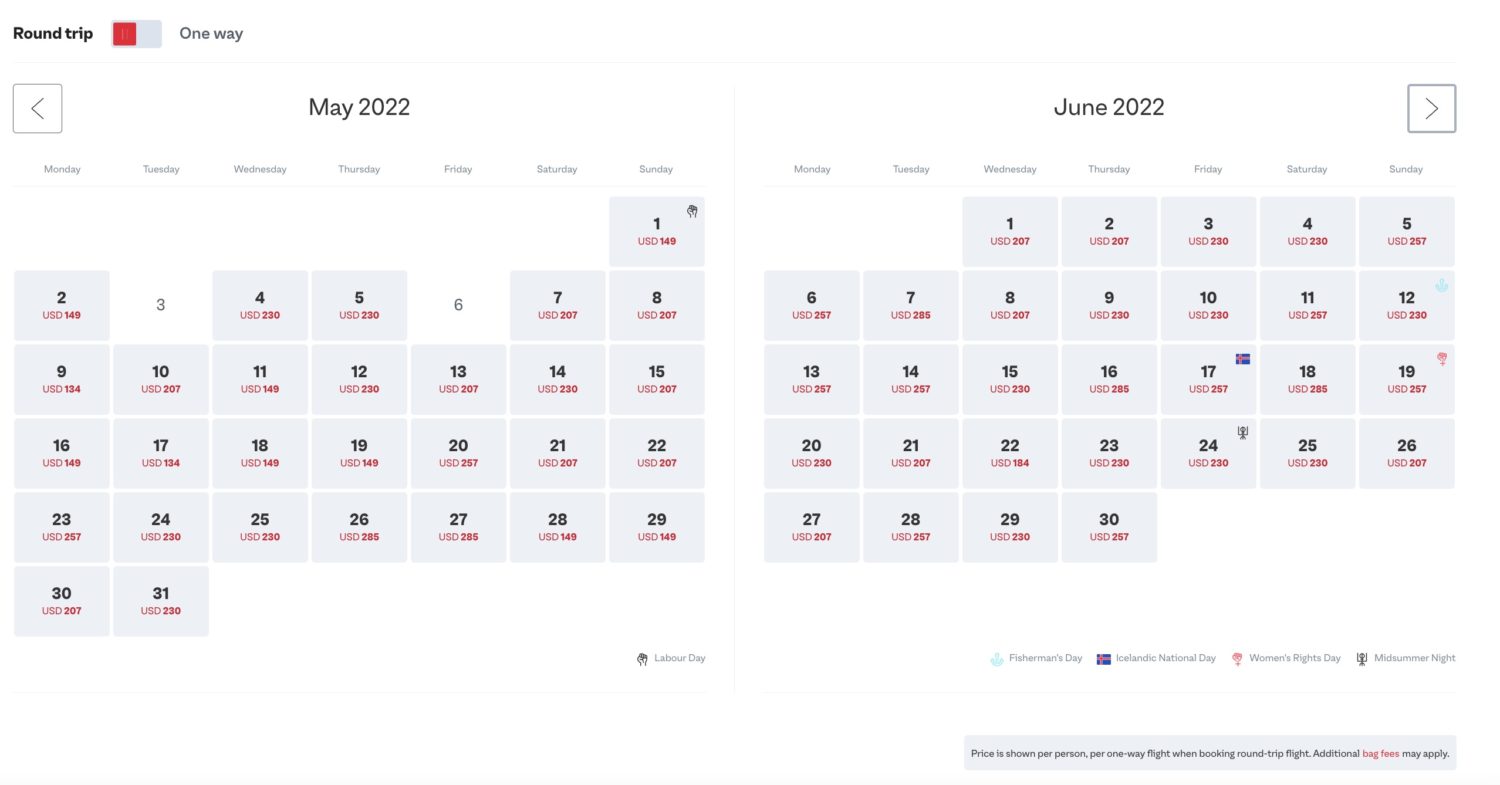Pick May 31 as departure date
The width and height of the screenshot is (1500, 785).
tap(161, 601)
